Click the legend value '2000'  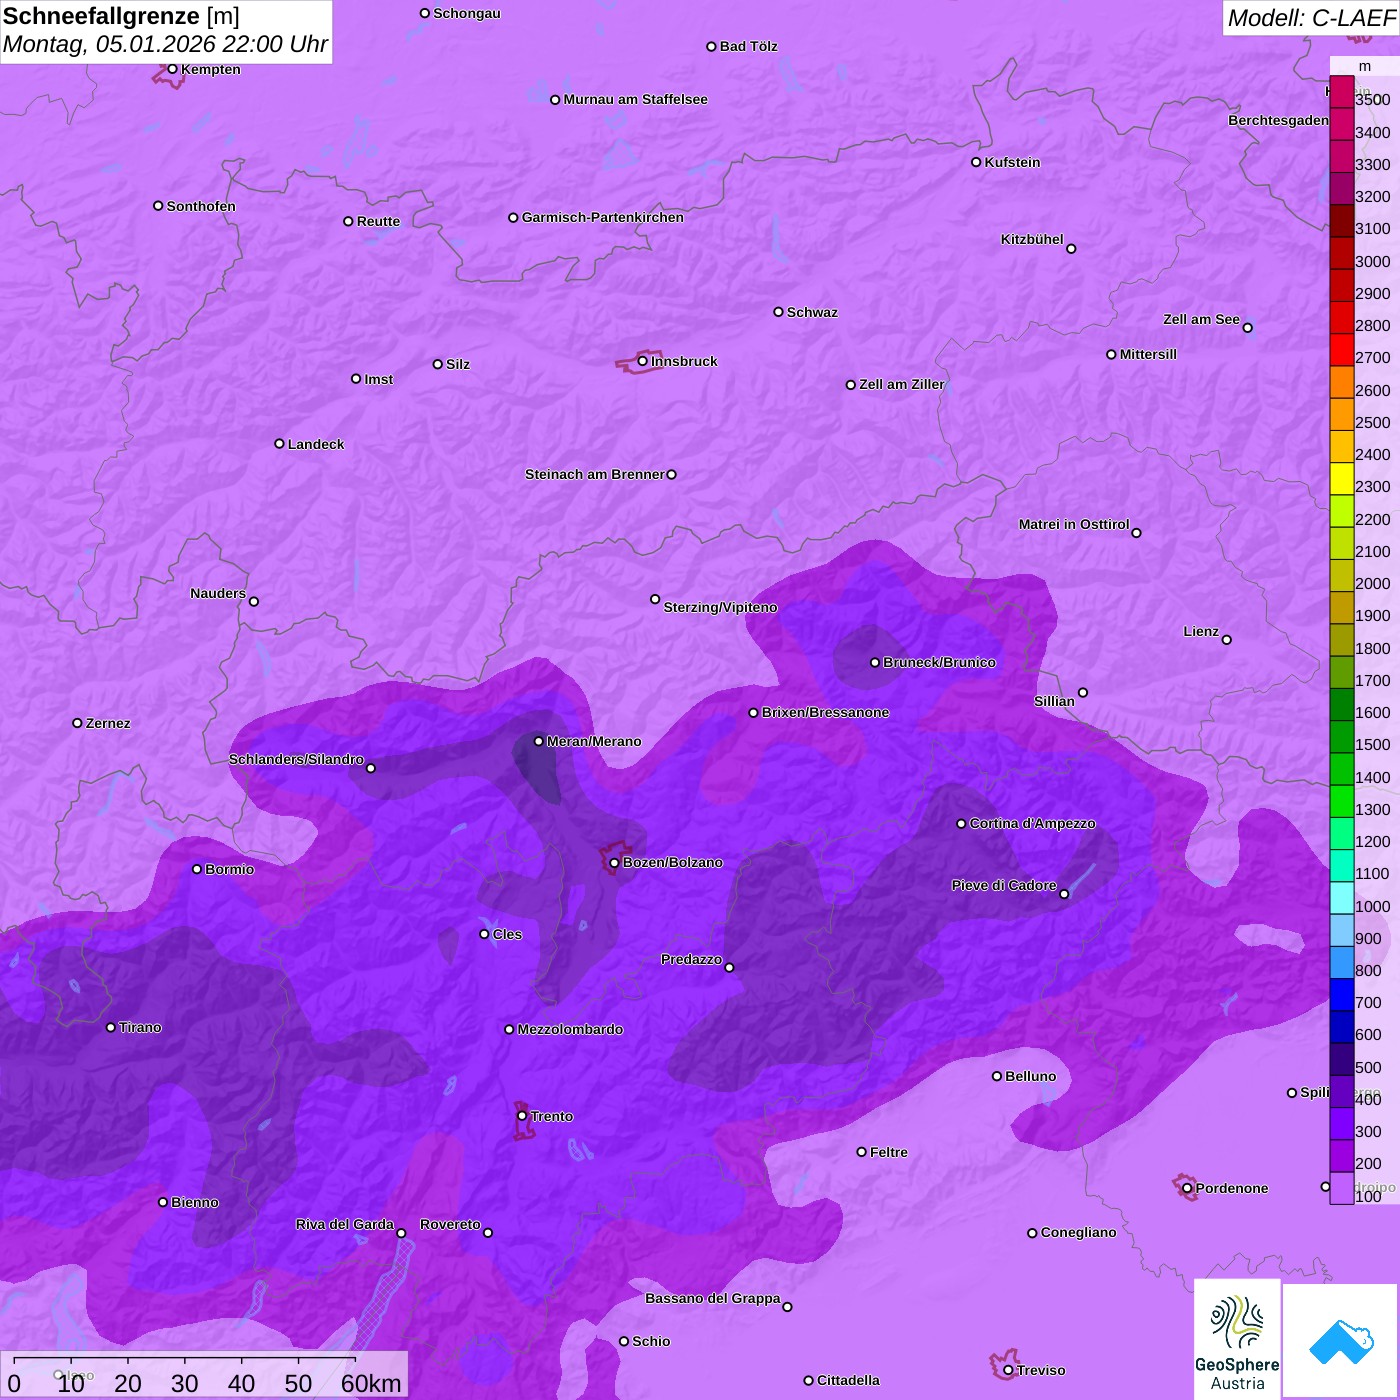(x=1373, y=583)
